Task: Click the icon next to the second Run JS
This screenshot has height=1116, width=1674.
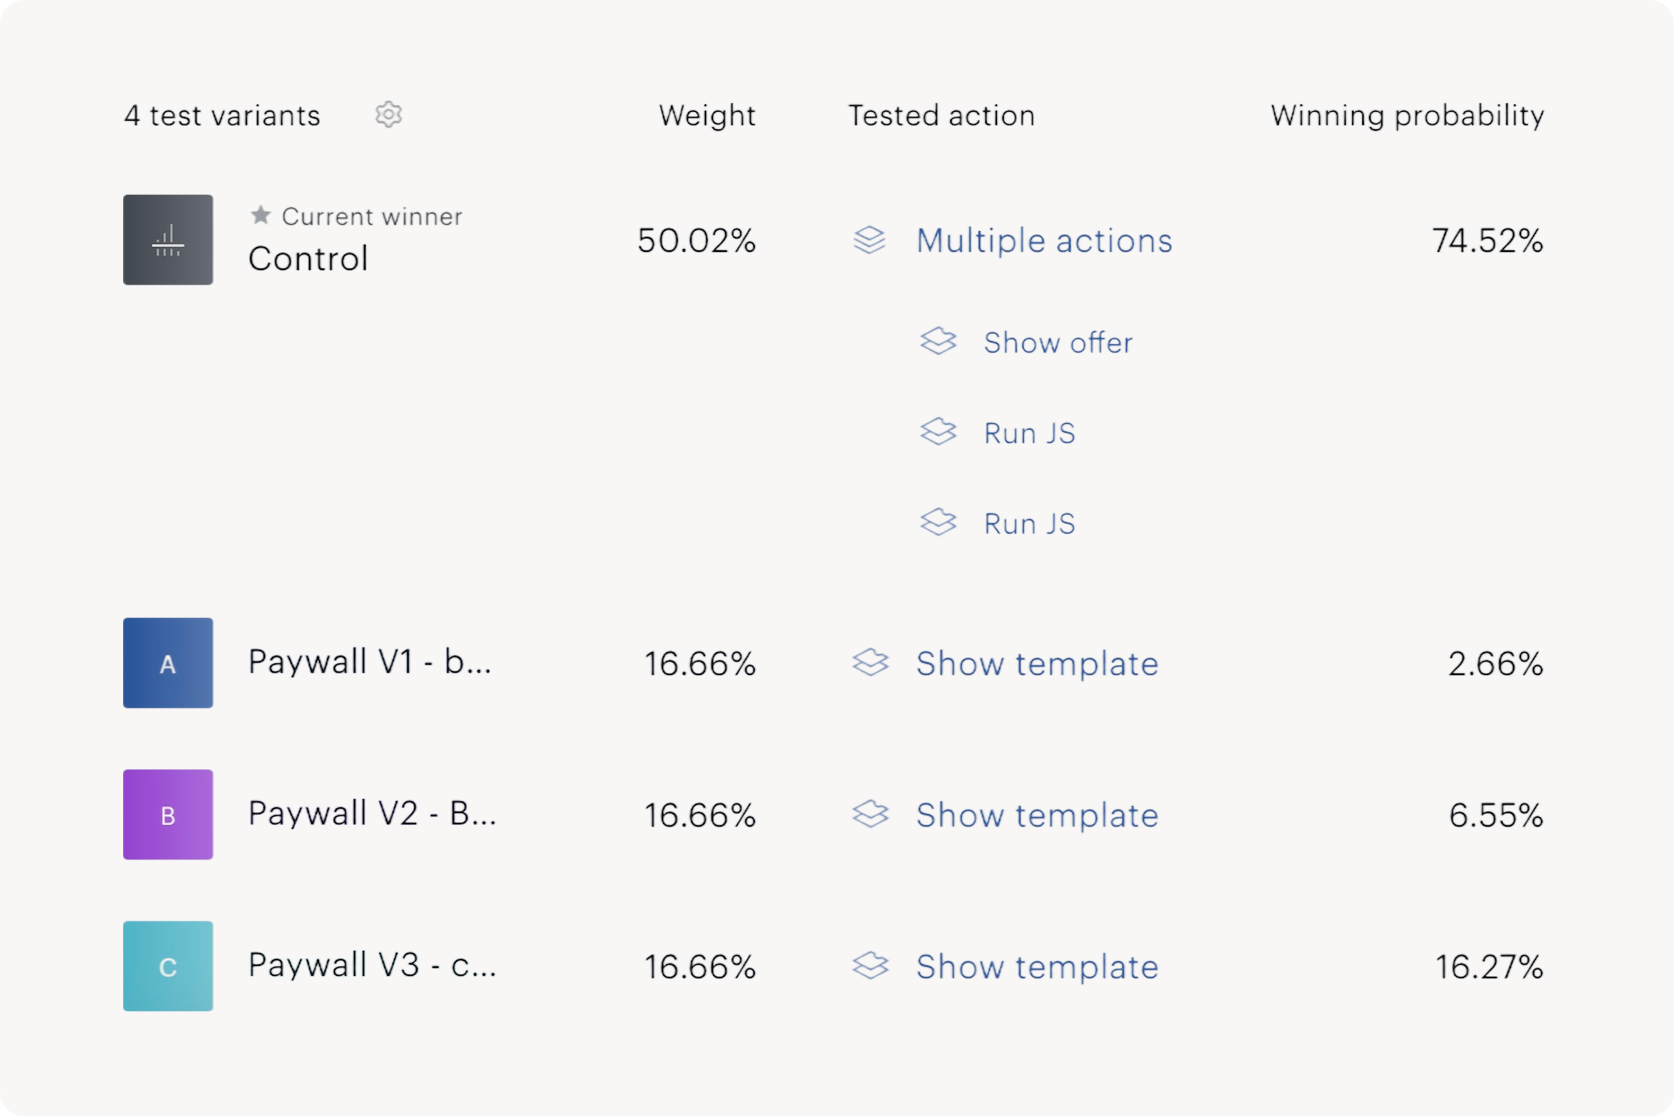Action: tap(938, 522)
